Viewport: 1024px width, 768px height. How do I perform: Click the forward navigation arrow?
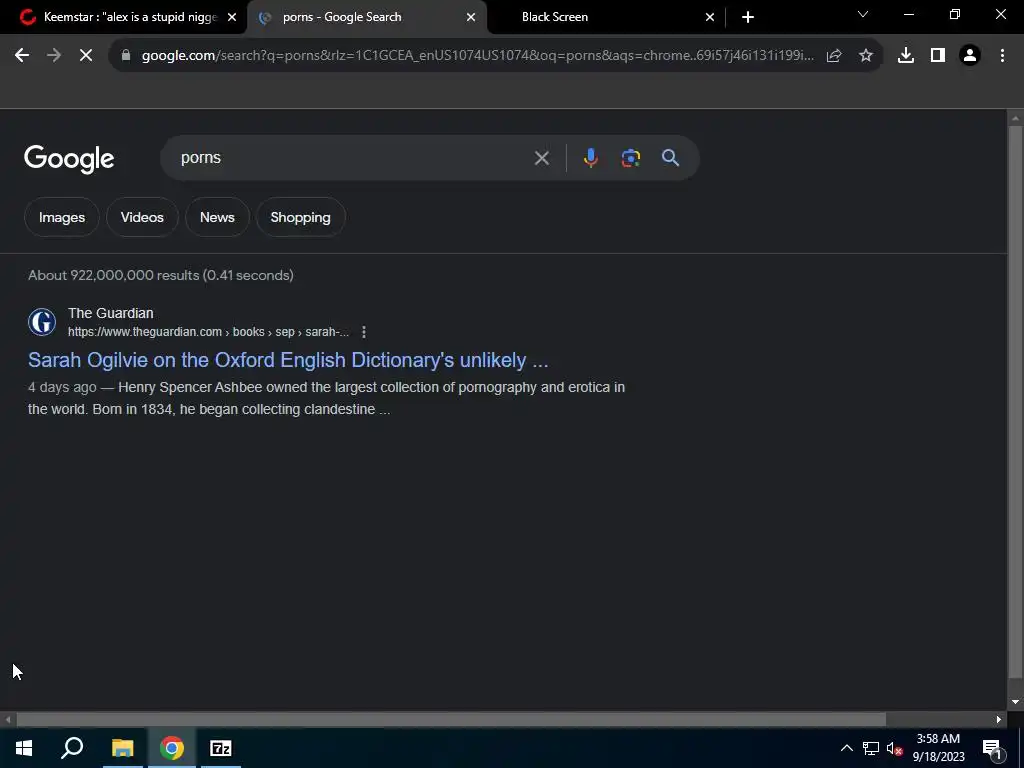coord(54,56)
